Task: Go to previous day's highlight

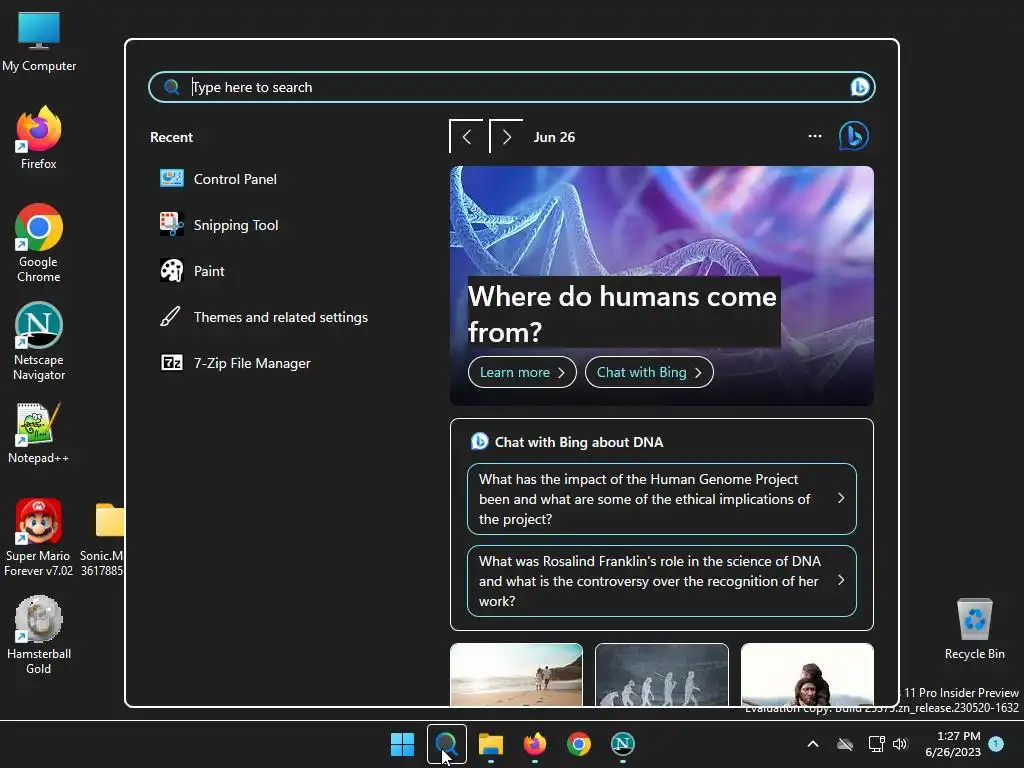Action: [466, 136]
